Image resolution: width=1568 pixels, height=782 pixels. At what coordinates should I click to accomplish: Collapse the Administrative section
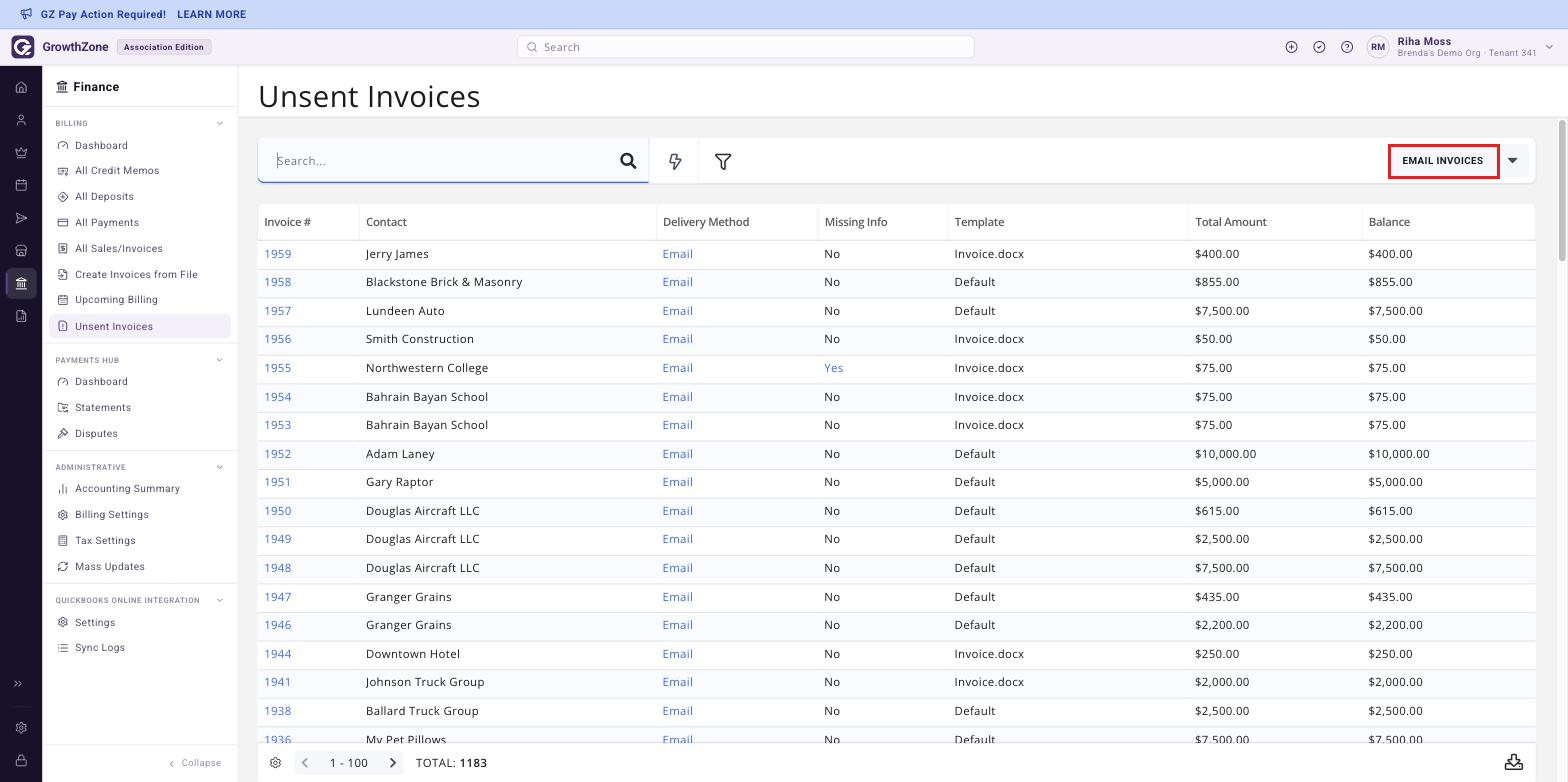click(220, 467)
